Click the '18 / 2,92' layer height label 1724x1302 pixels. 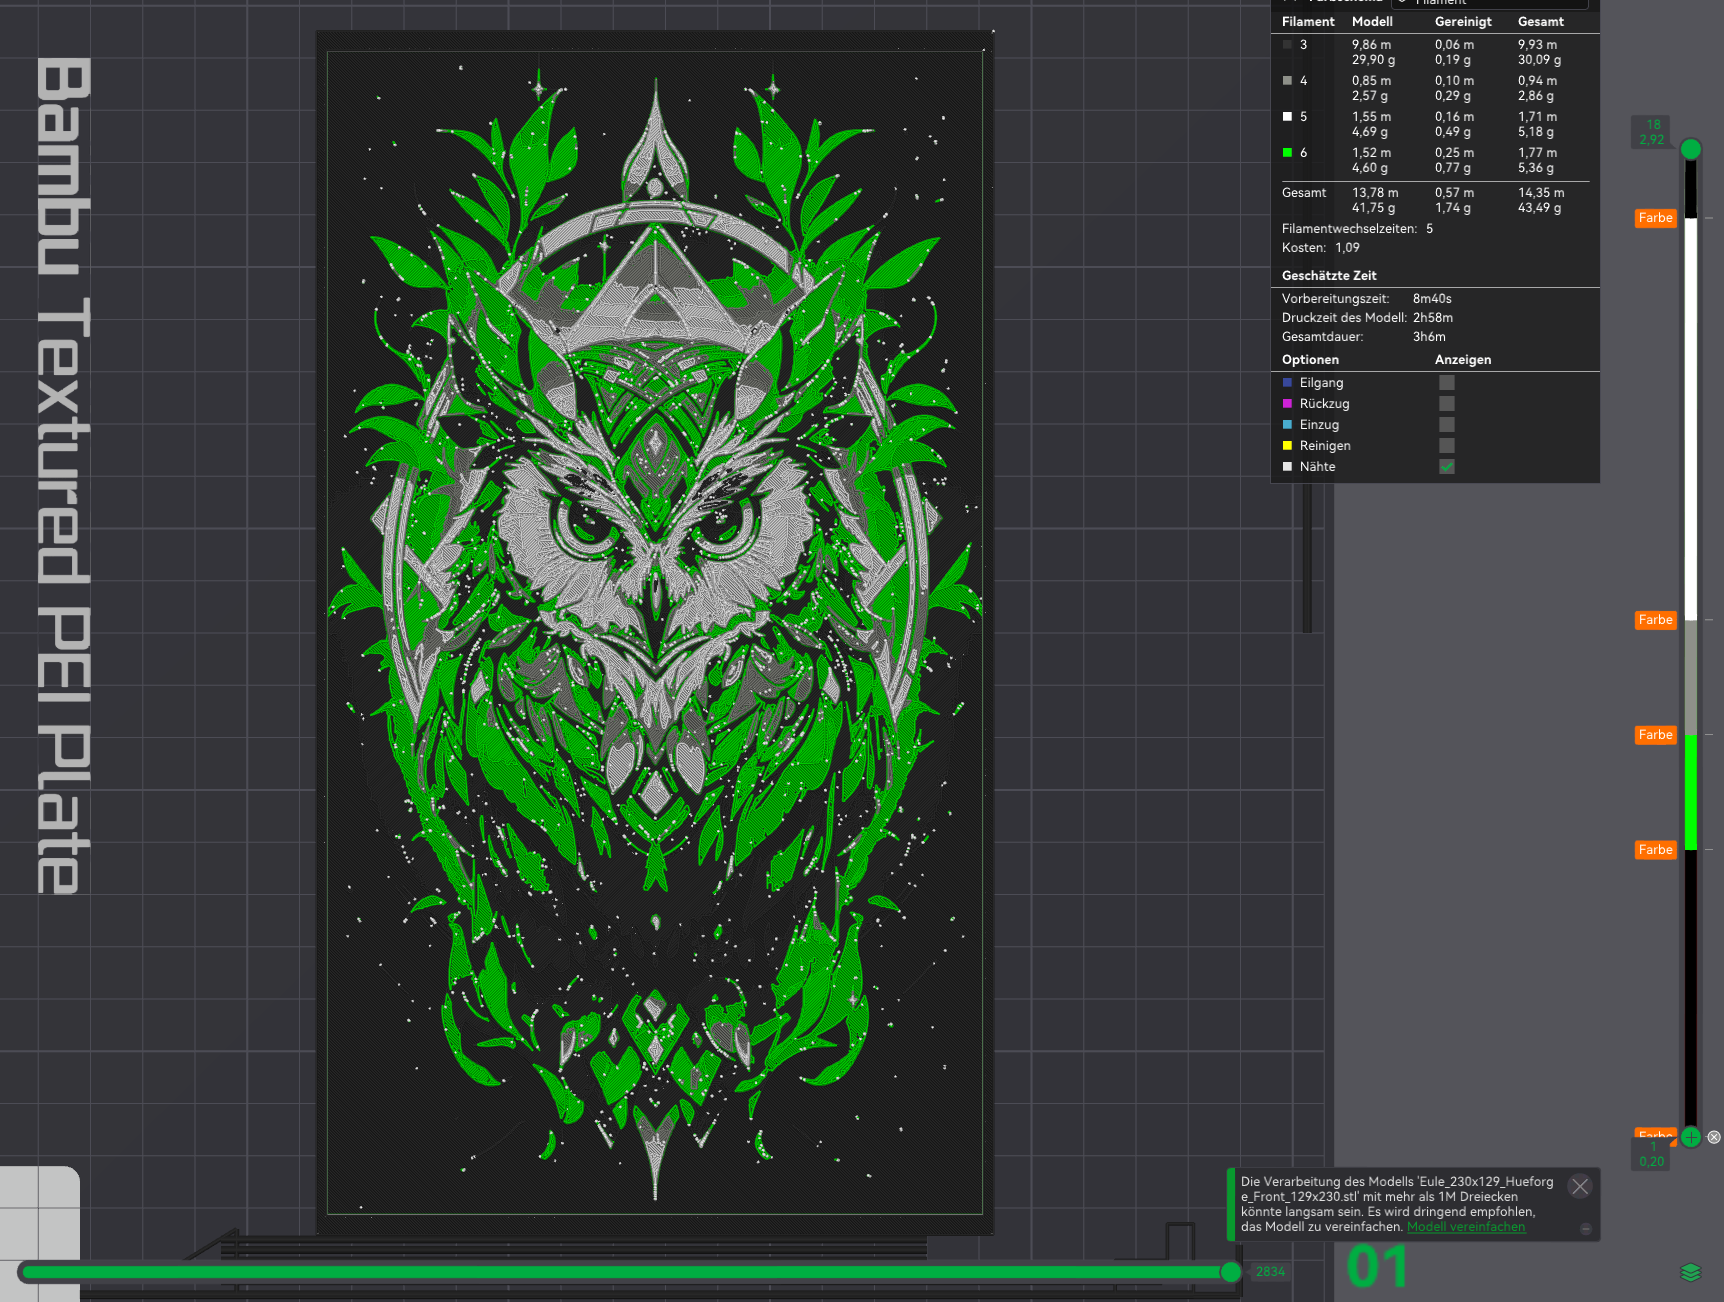pyautogui.click(x=1652, y=132)
